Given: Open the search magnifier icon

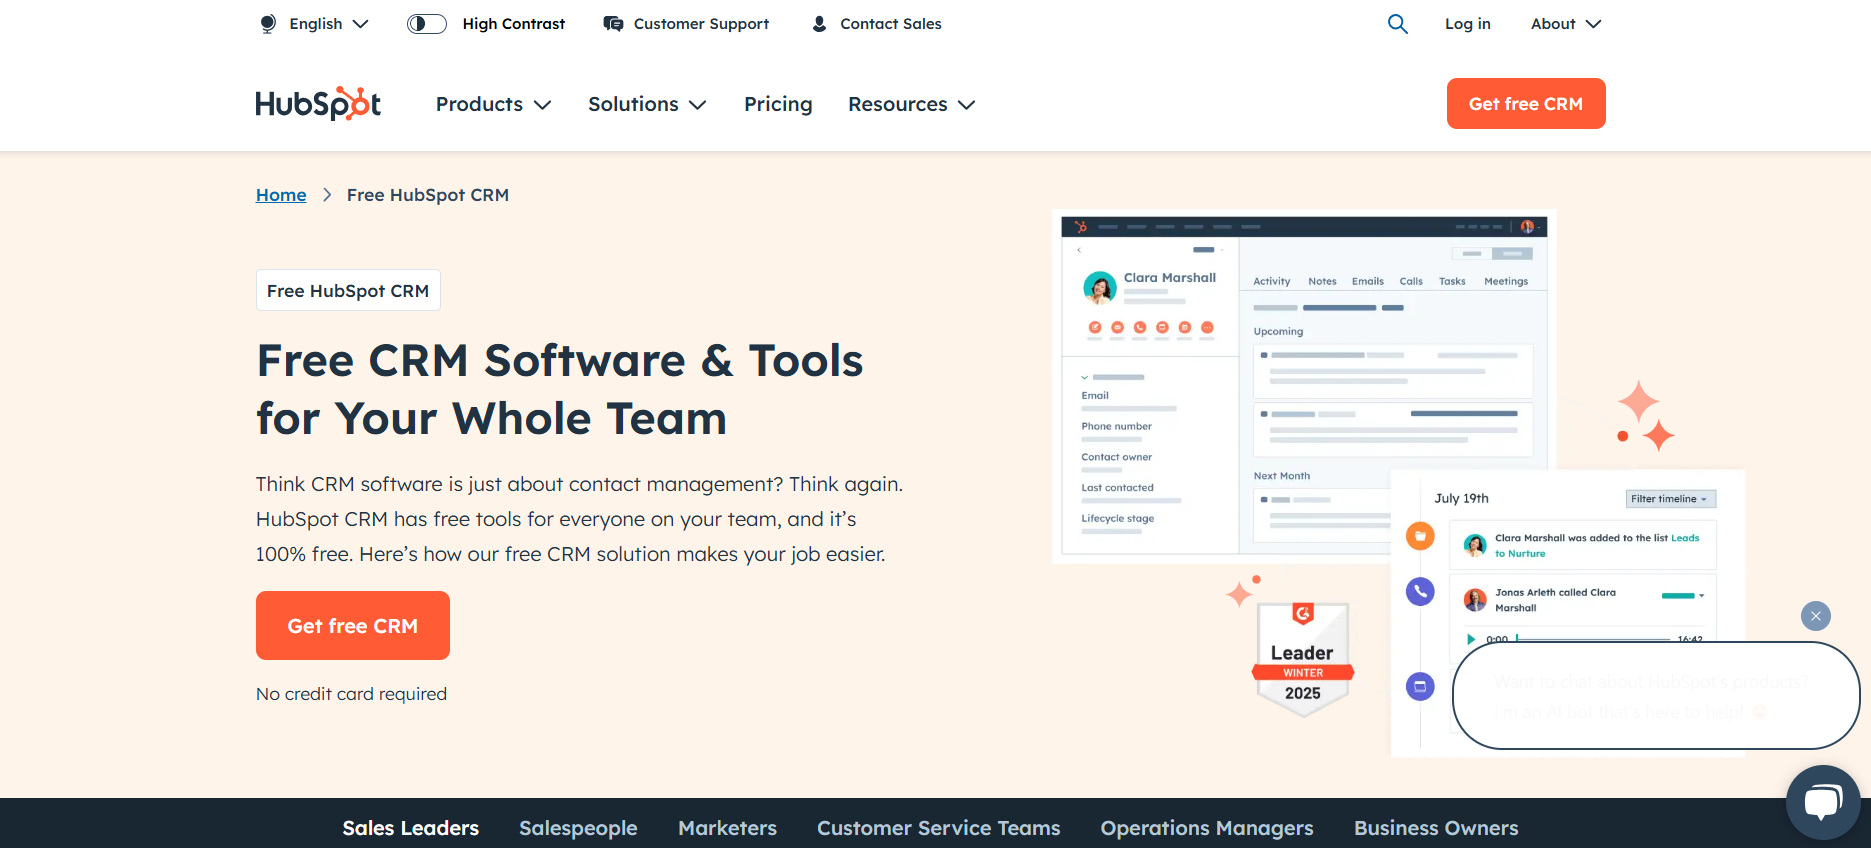Looking at the screenshot, I should pyautogui.click(x=1398, y=24).
